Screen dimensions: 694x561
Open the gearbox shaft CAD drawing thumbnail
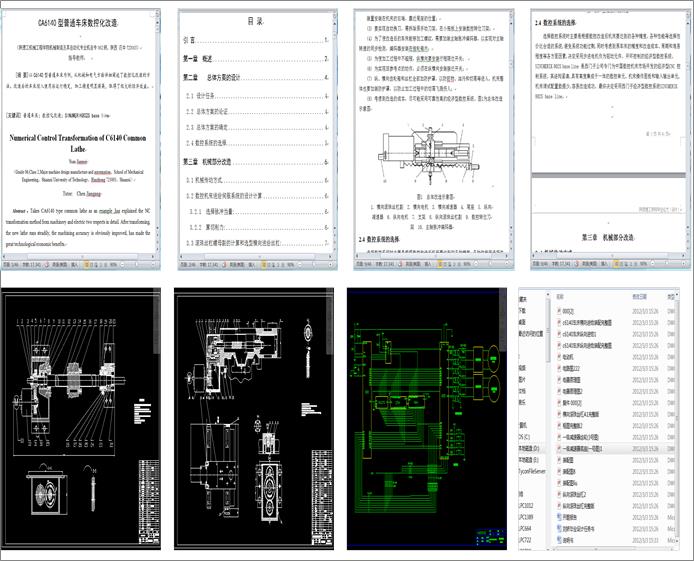[x=81, y=419]
